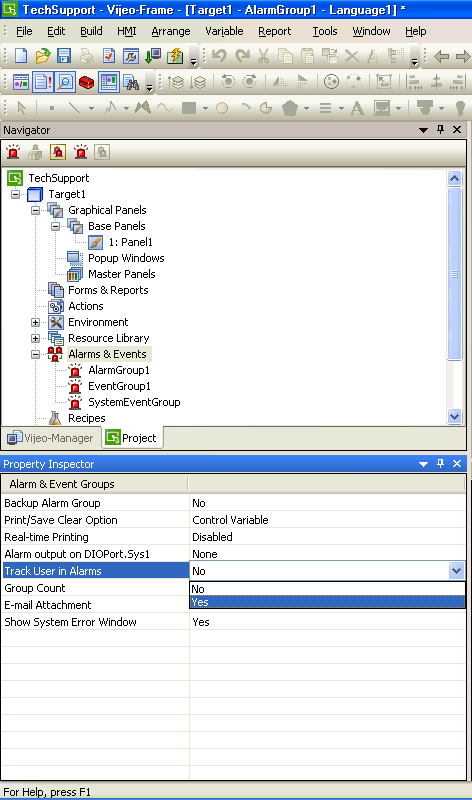Select the Text tool letter A icon
The height and width of the screenshot is (800, 472).
357,108
